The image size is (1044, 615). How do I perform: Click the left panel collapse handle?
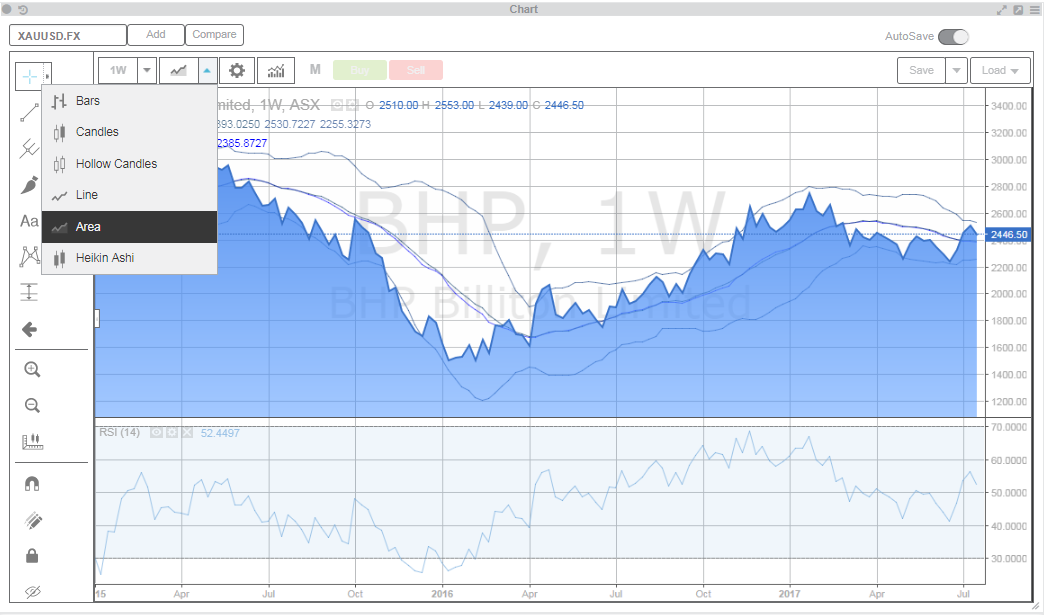(97, 319)
